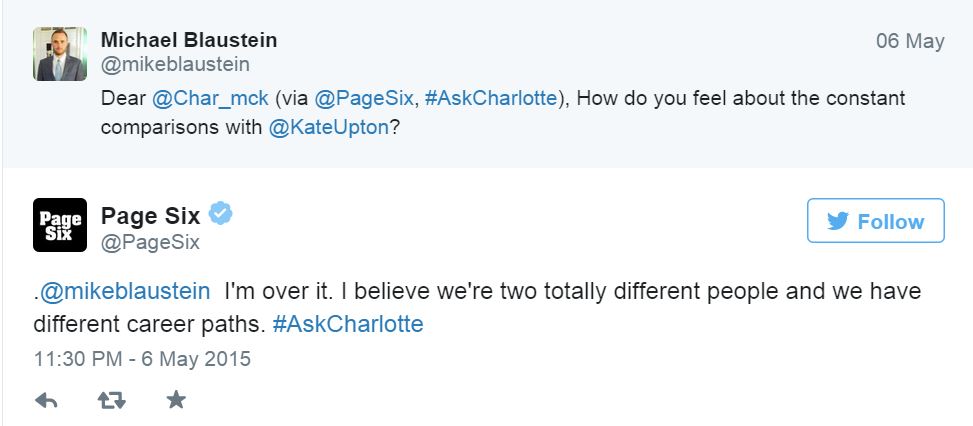The width and height of the screenshot is (973, 426).
Task: Click the @PageSix handle below the account name
Action: coord(151,242)
